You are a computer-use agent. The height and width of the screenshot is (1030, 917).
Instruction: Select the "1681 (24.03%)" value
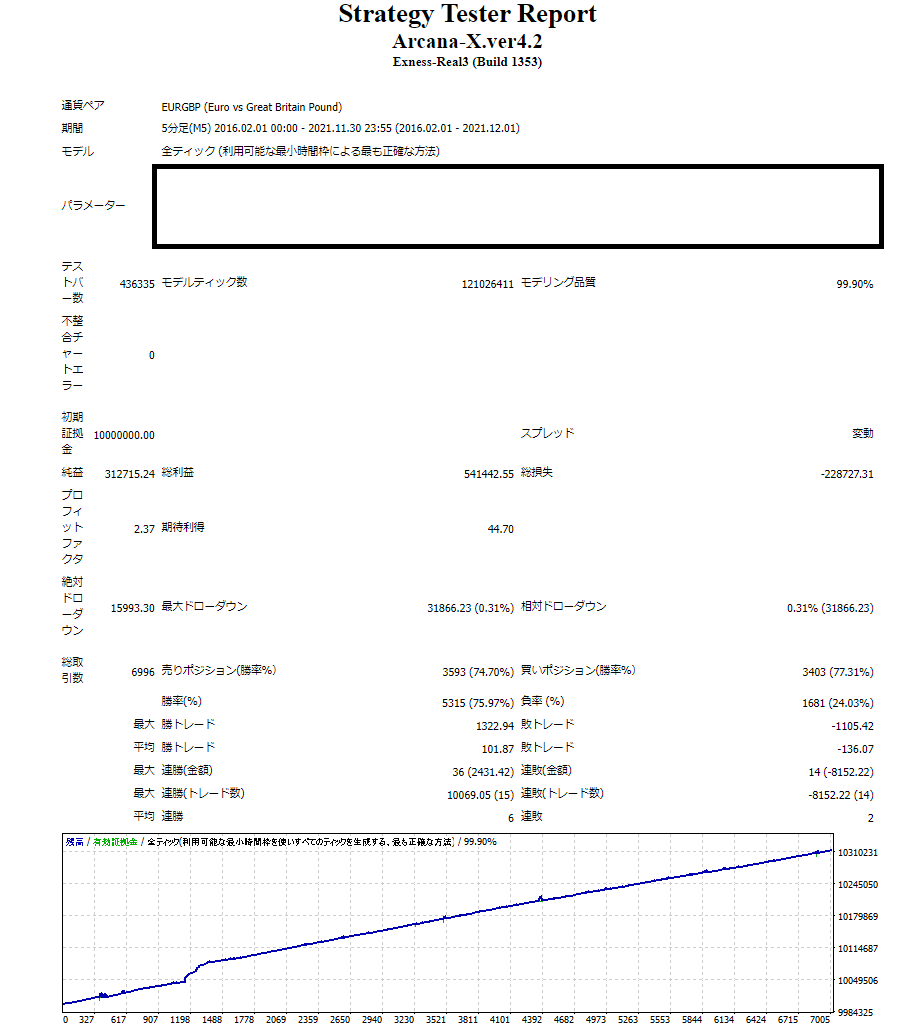[838, 703]
